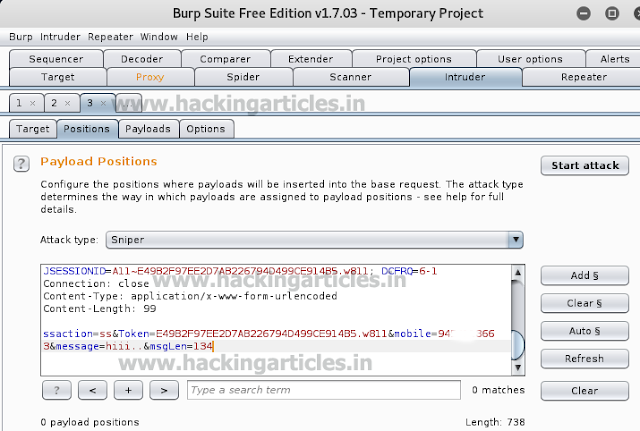Image resolution: width=640 pixels, height=431 pixels.
Task: Click the Clear button beside search
Action: [585, 391]
